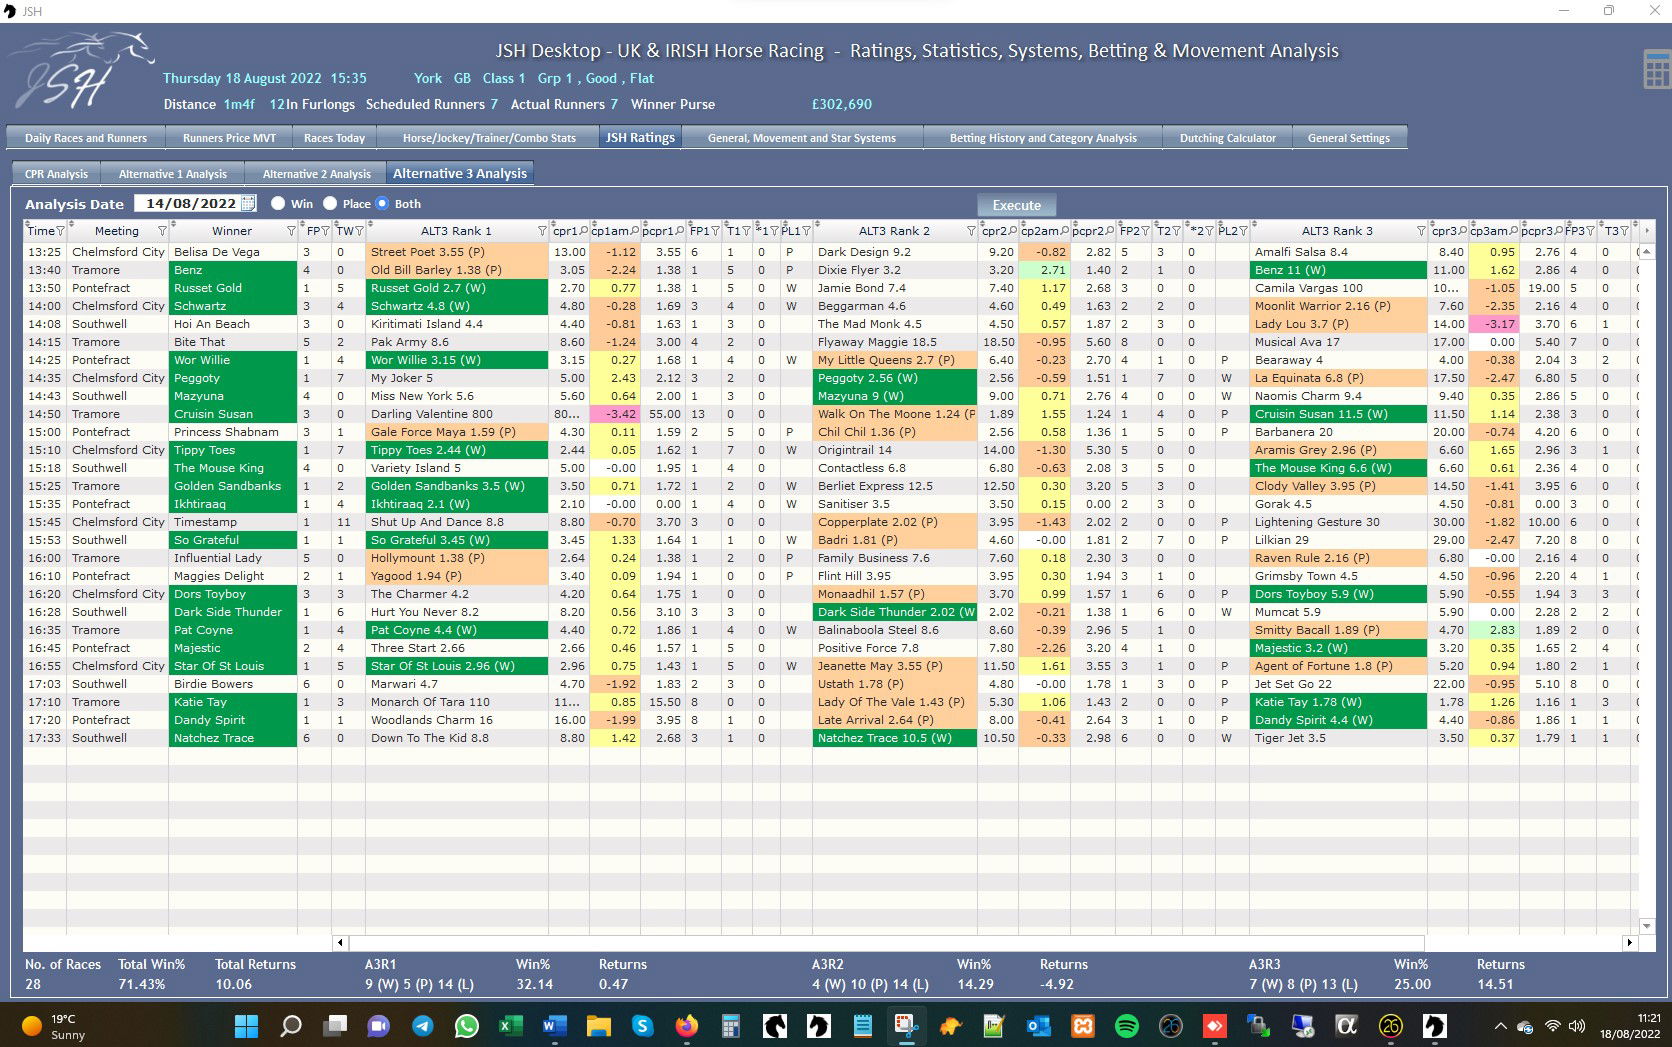
Task: Click the weather widget on taskbar
Action: (55, 1027)
